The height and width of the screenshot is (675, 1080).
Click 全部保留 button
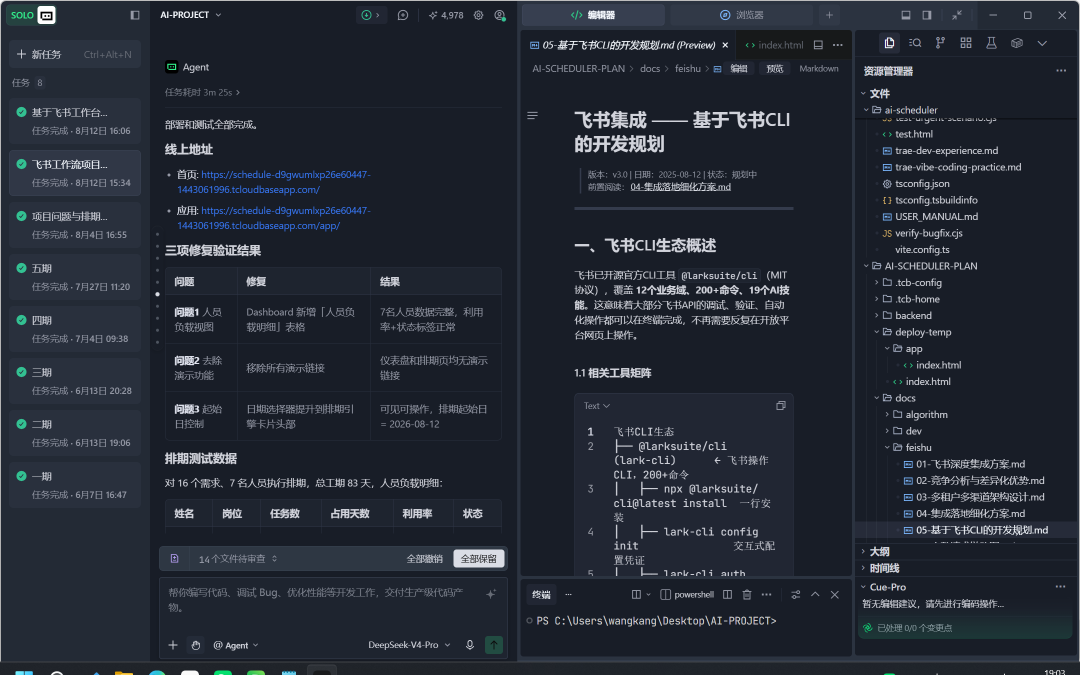tap(479, 559)
